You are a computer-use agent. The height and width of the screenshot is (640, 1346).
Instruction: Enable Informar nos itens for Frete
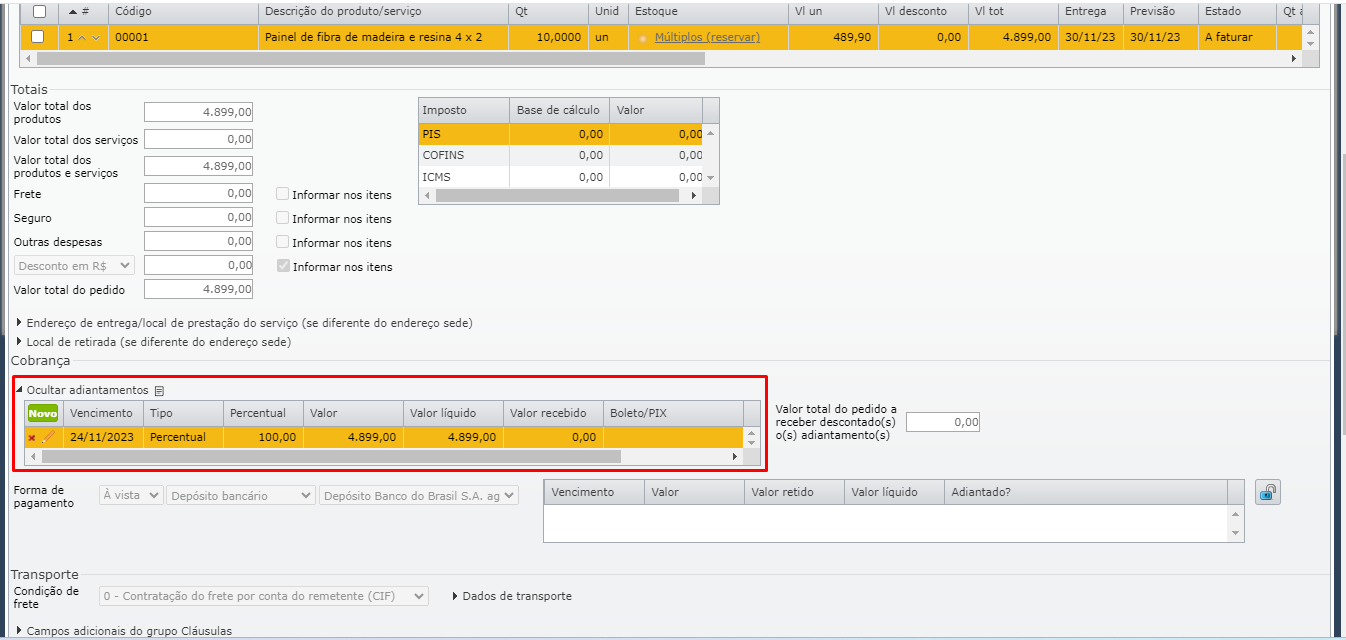click(x=283, y=194)
